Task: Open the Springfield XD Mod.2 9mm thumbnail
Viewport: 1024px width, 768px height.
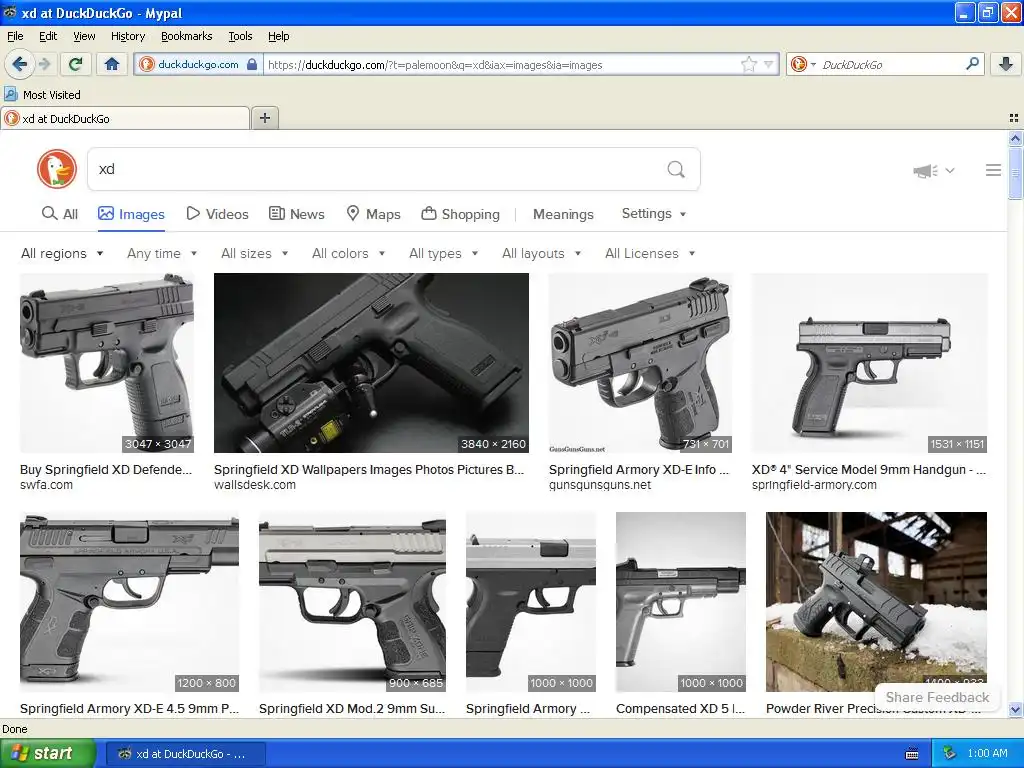Action: pyautogui.click(x=352, y=602)
